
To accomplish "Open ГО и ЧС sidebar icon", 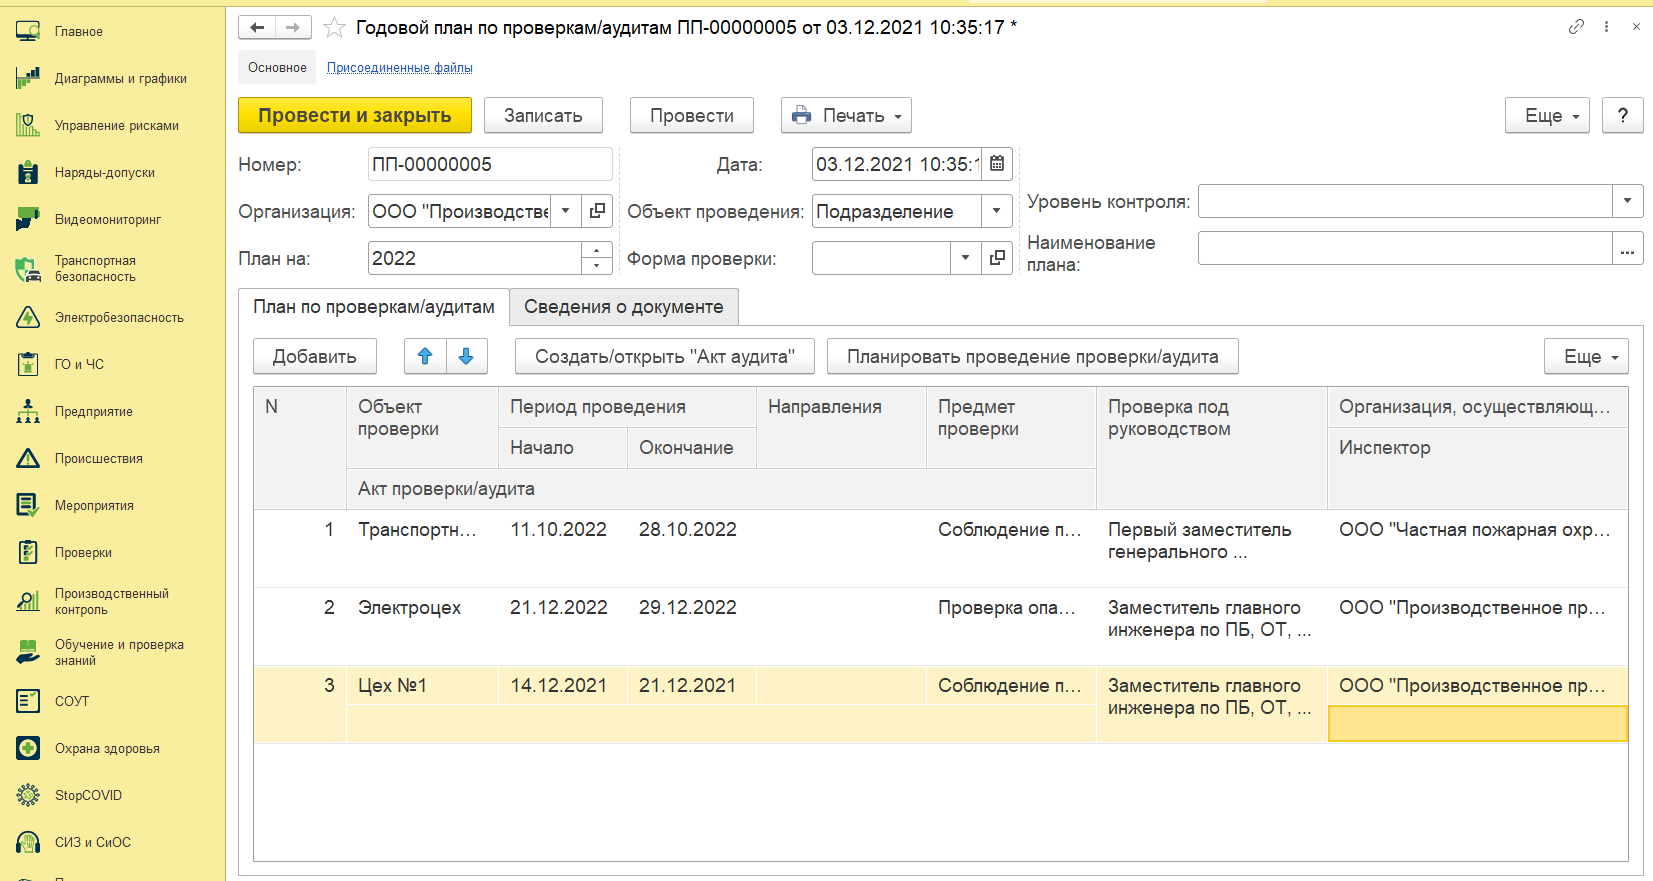I will point(28,364).
